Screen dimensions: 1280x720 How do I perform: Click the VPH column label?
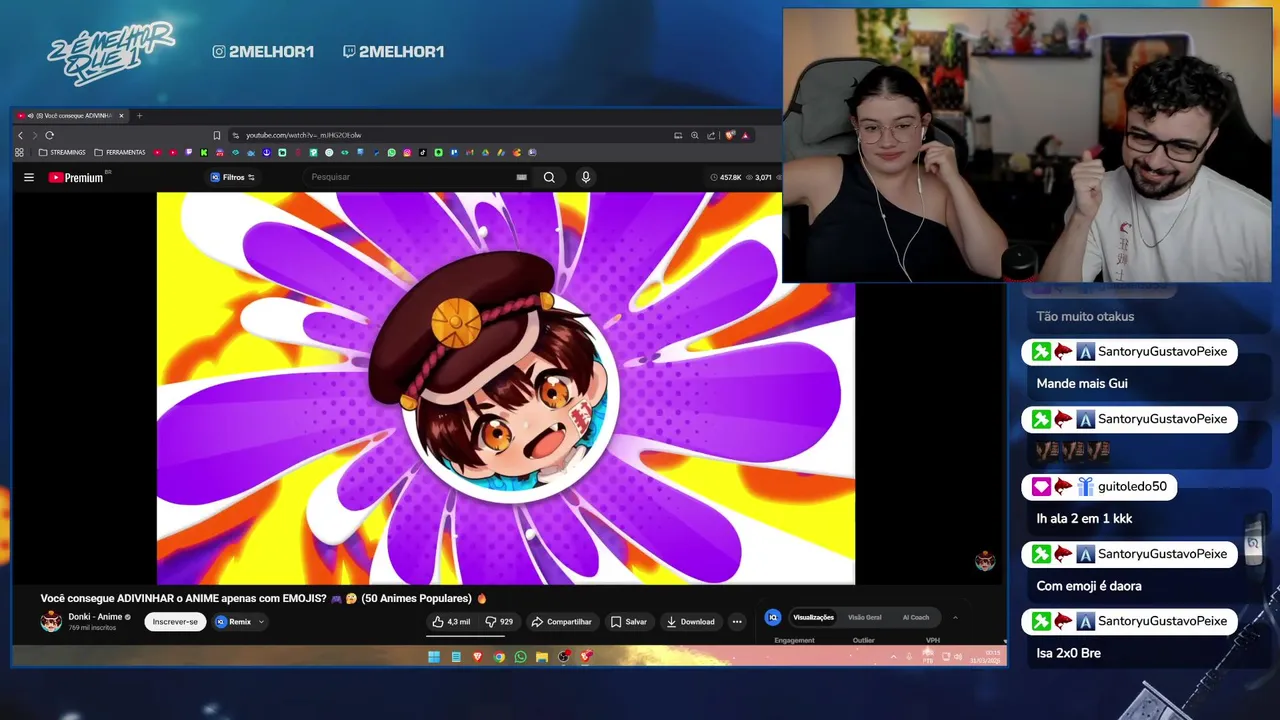pyautogui.click(x=932, y=640)
